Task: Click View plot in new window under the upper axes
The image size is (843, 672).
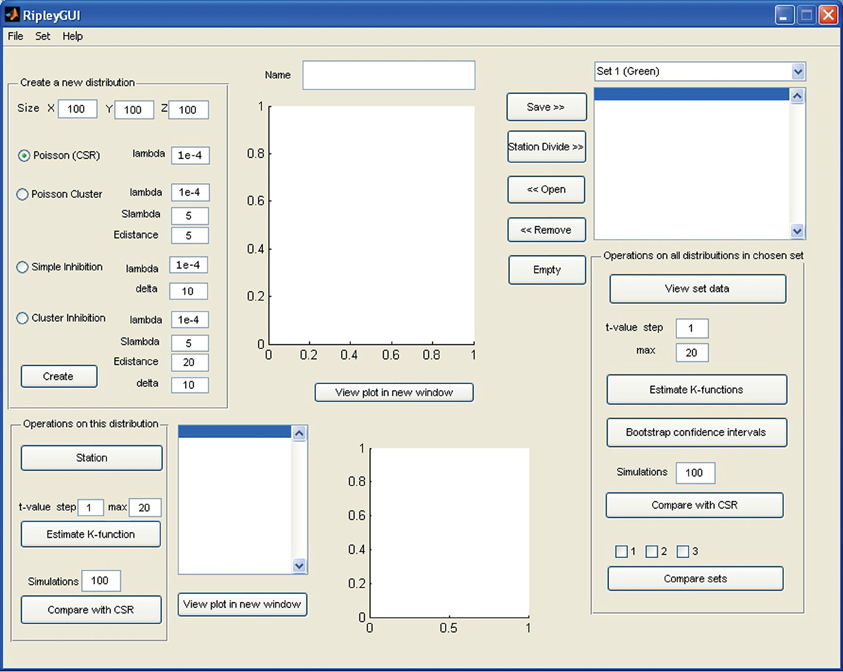Action: point(394,392)
